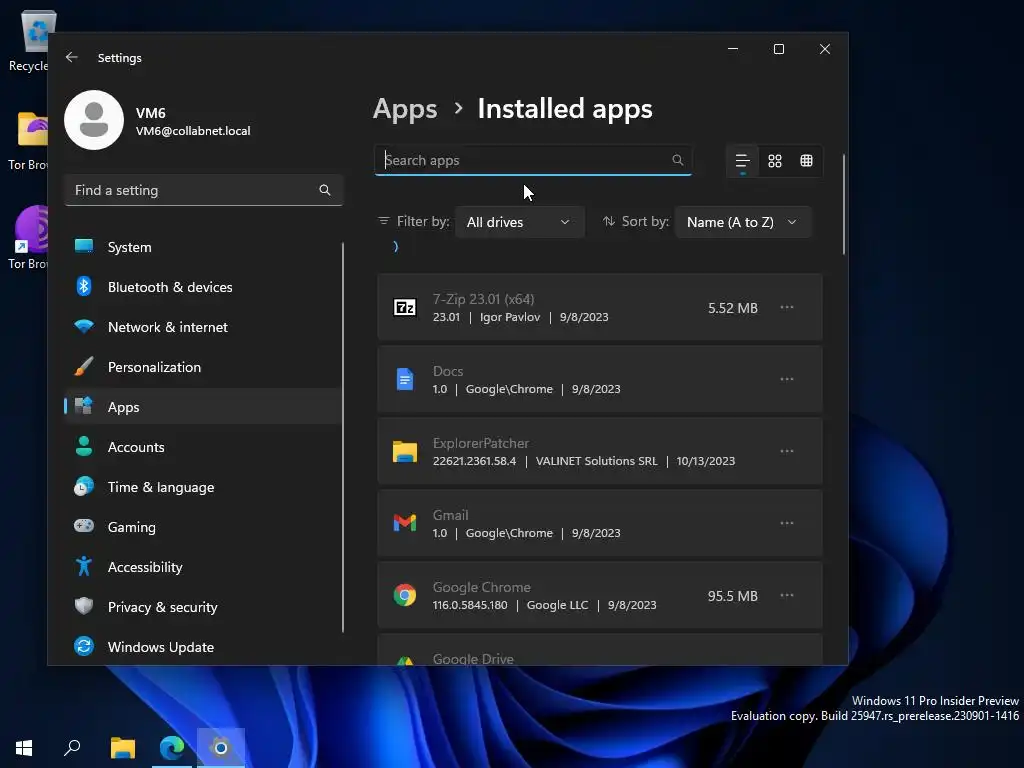
Task: Go back using the Settings arrow
Action: (72, 57)
